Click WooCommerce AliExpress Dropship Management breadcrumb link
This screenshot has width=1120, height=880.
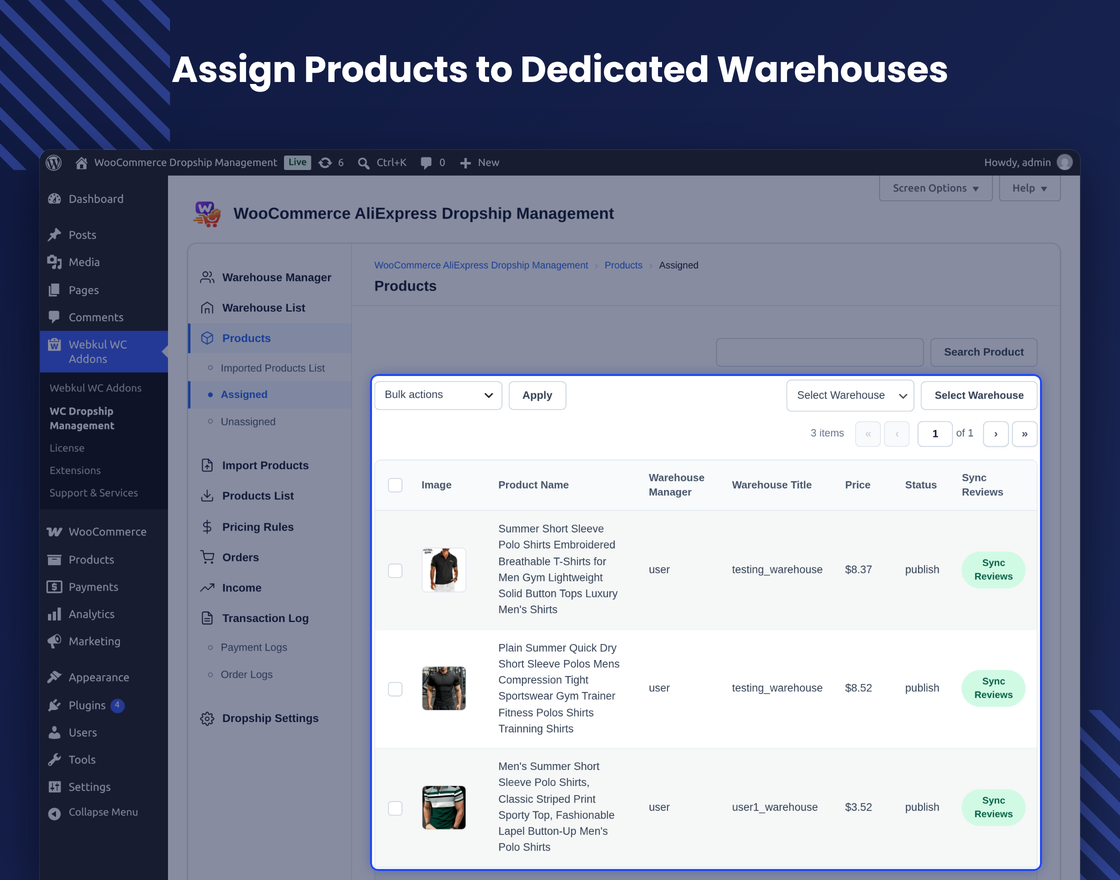pos(481,265)
